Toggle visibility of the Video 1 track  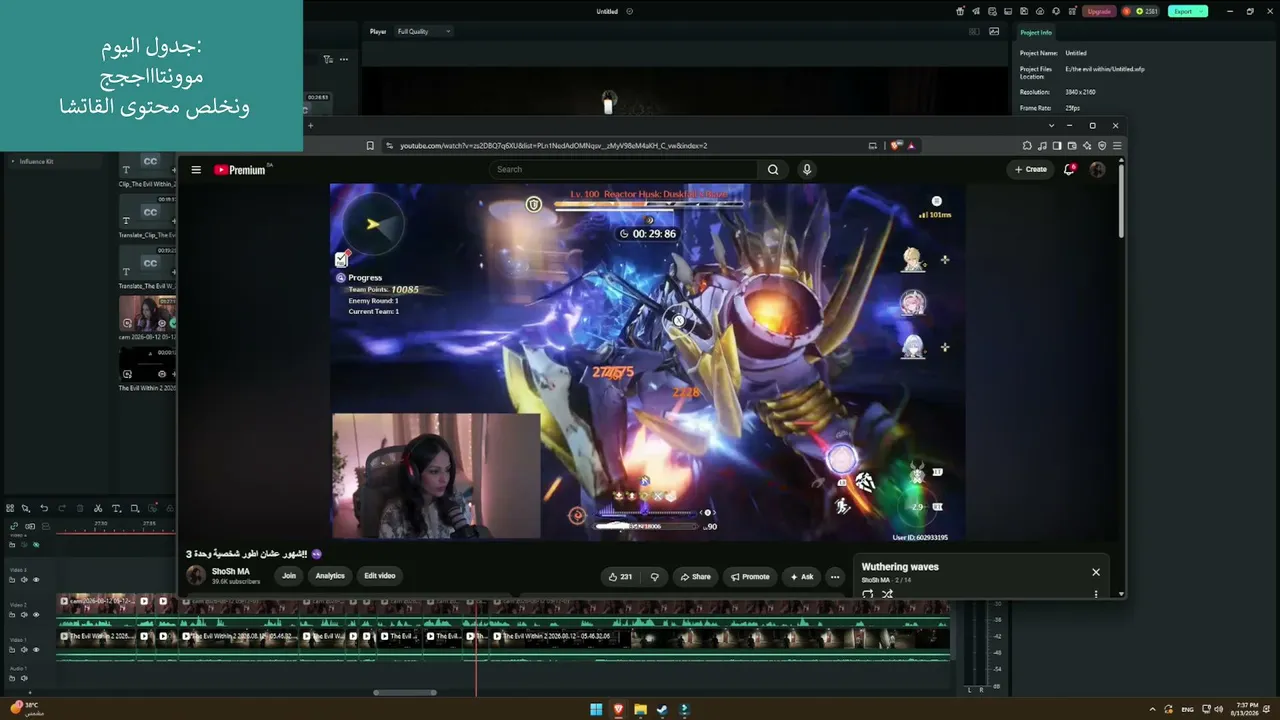[36, 650]
